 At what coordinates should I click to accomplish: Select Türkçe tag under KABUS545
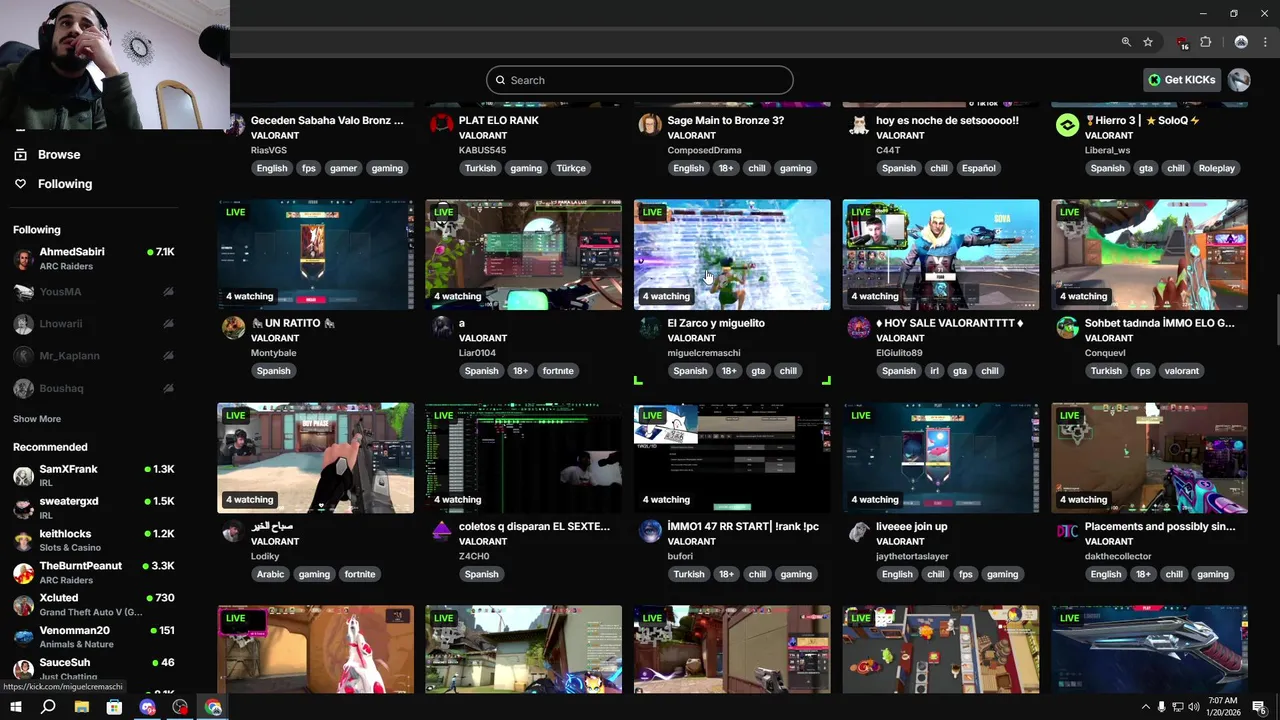(x=571, y=168)
